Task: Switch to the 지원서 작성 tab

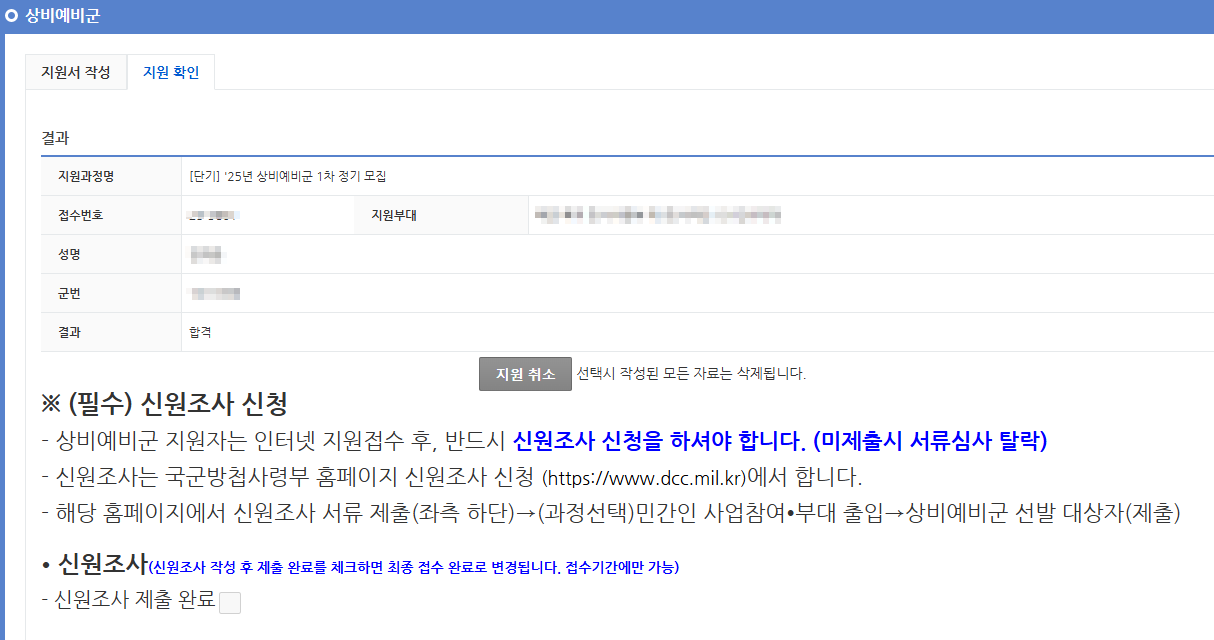Action: (x=76, y=72)
